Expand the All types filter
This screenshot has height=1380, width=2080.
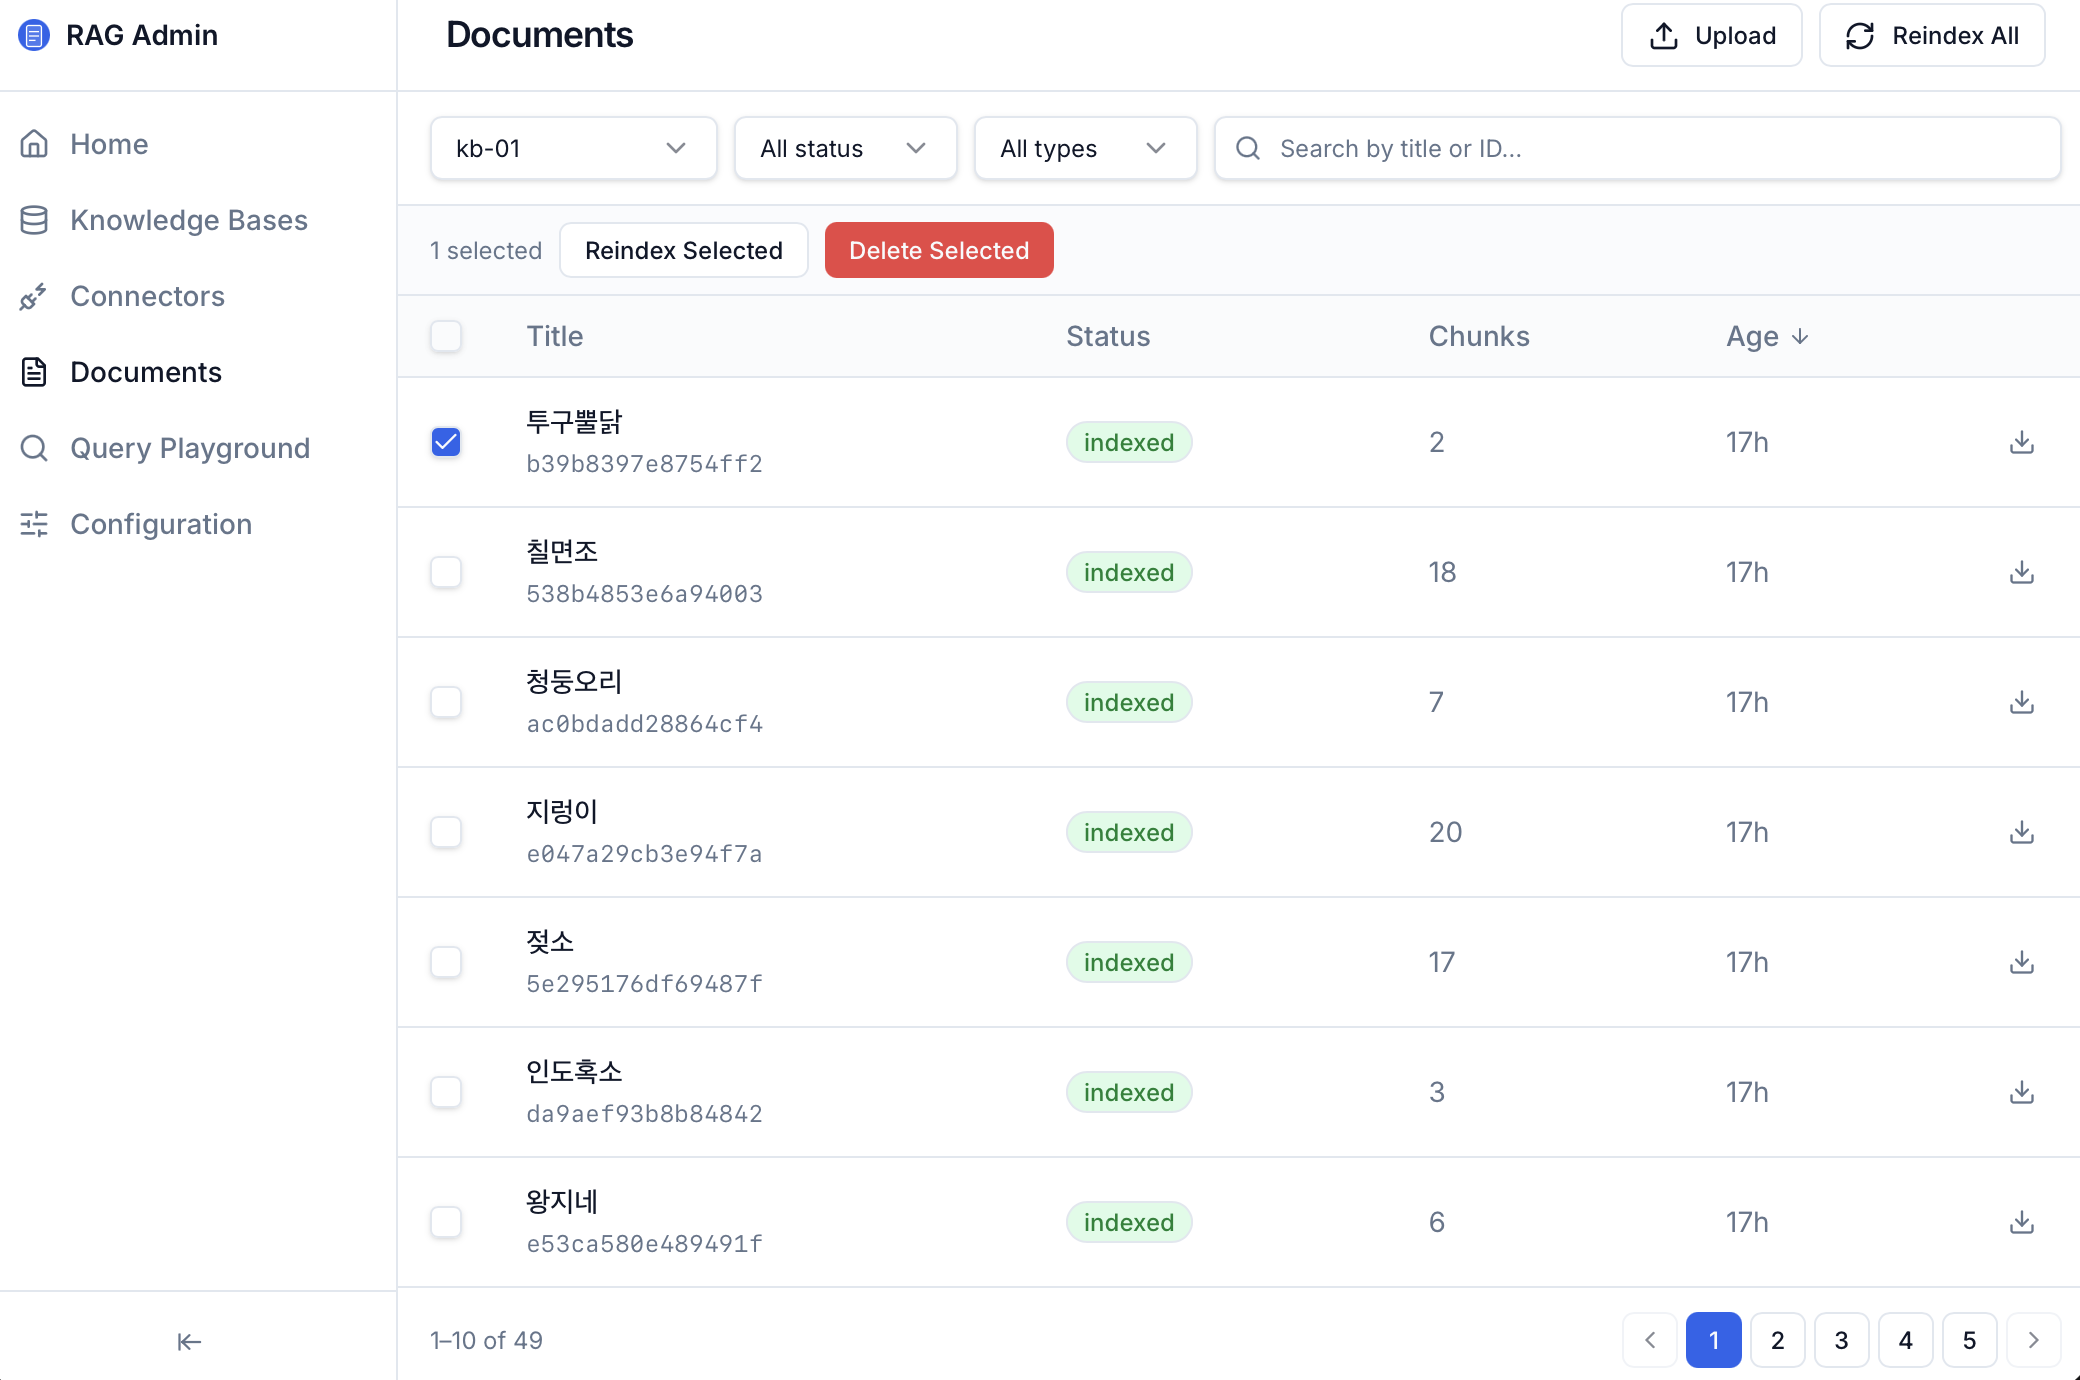pos(1085,148)
